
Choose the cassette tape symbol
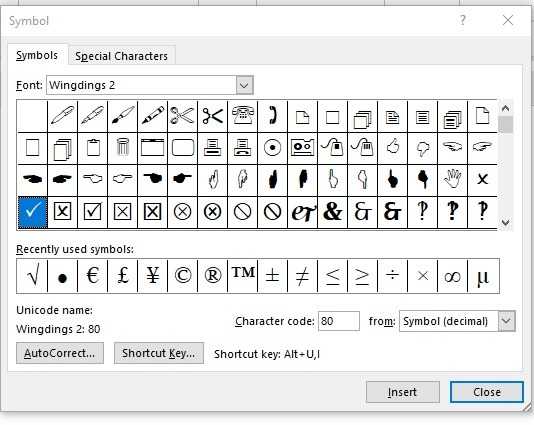[x=302, y=148]
